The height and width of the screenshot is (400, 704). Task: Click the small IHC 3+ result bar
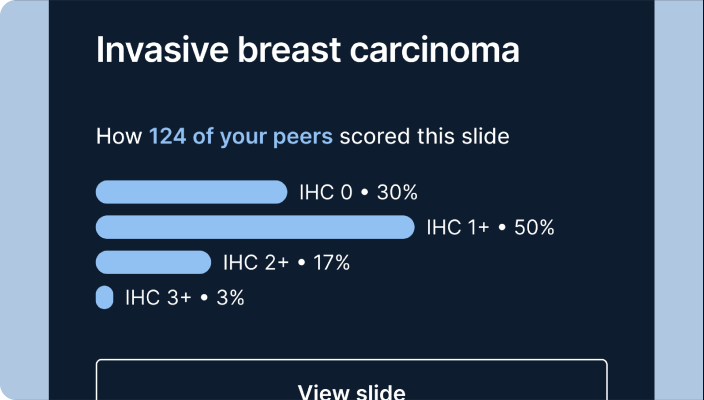click(x=104, y=297)
